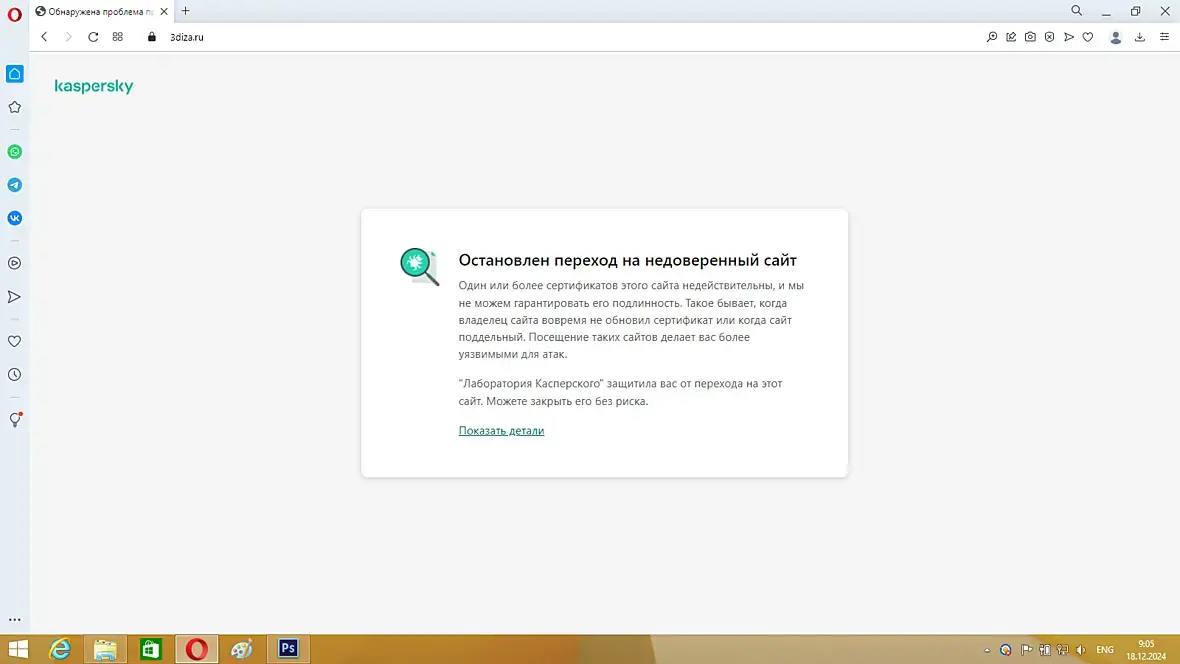This screenshot has height=664, width=1180.
Task: Open the downloads panel
Action: tap(1140, 37)
